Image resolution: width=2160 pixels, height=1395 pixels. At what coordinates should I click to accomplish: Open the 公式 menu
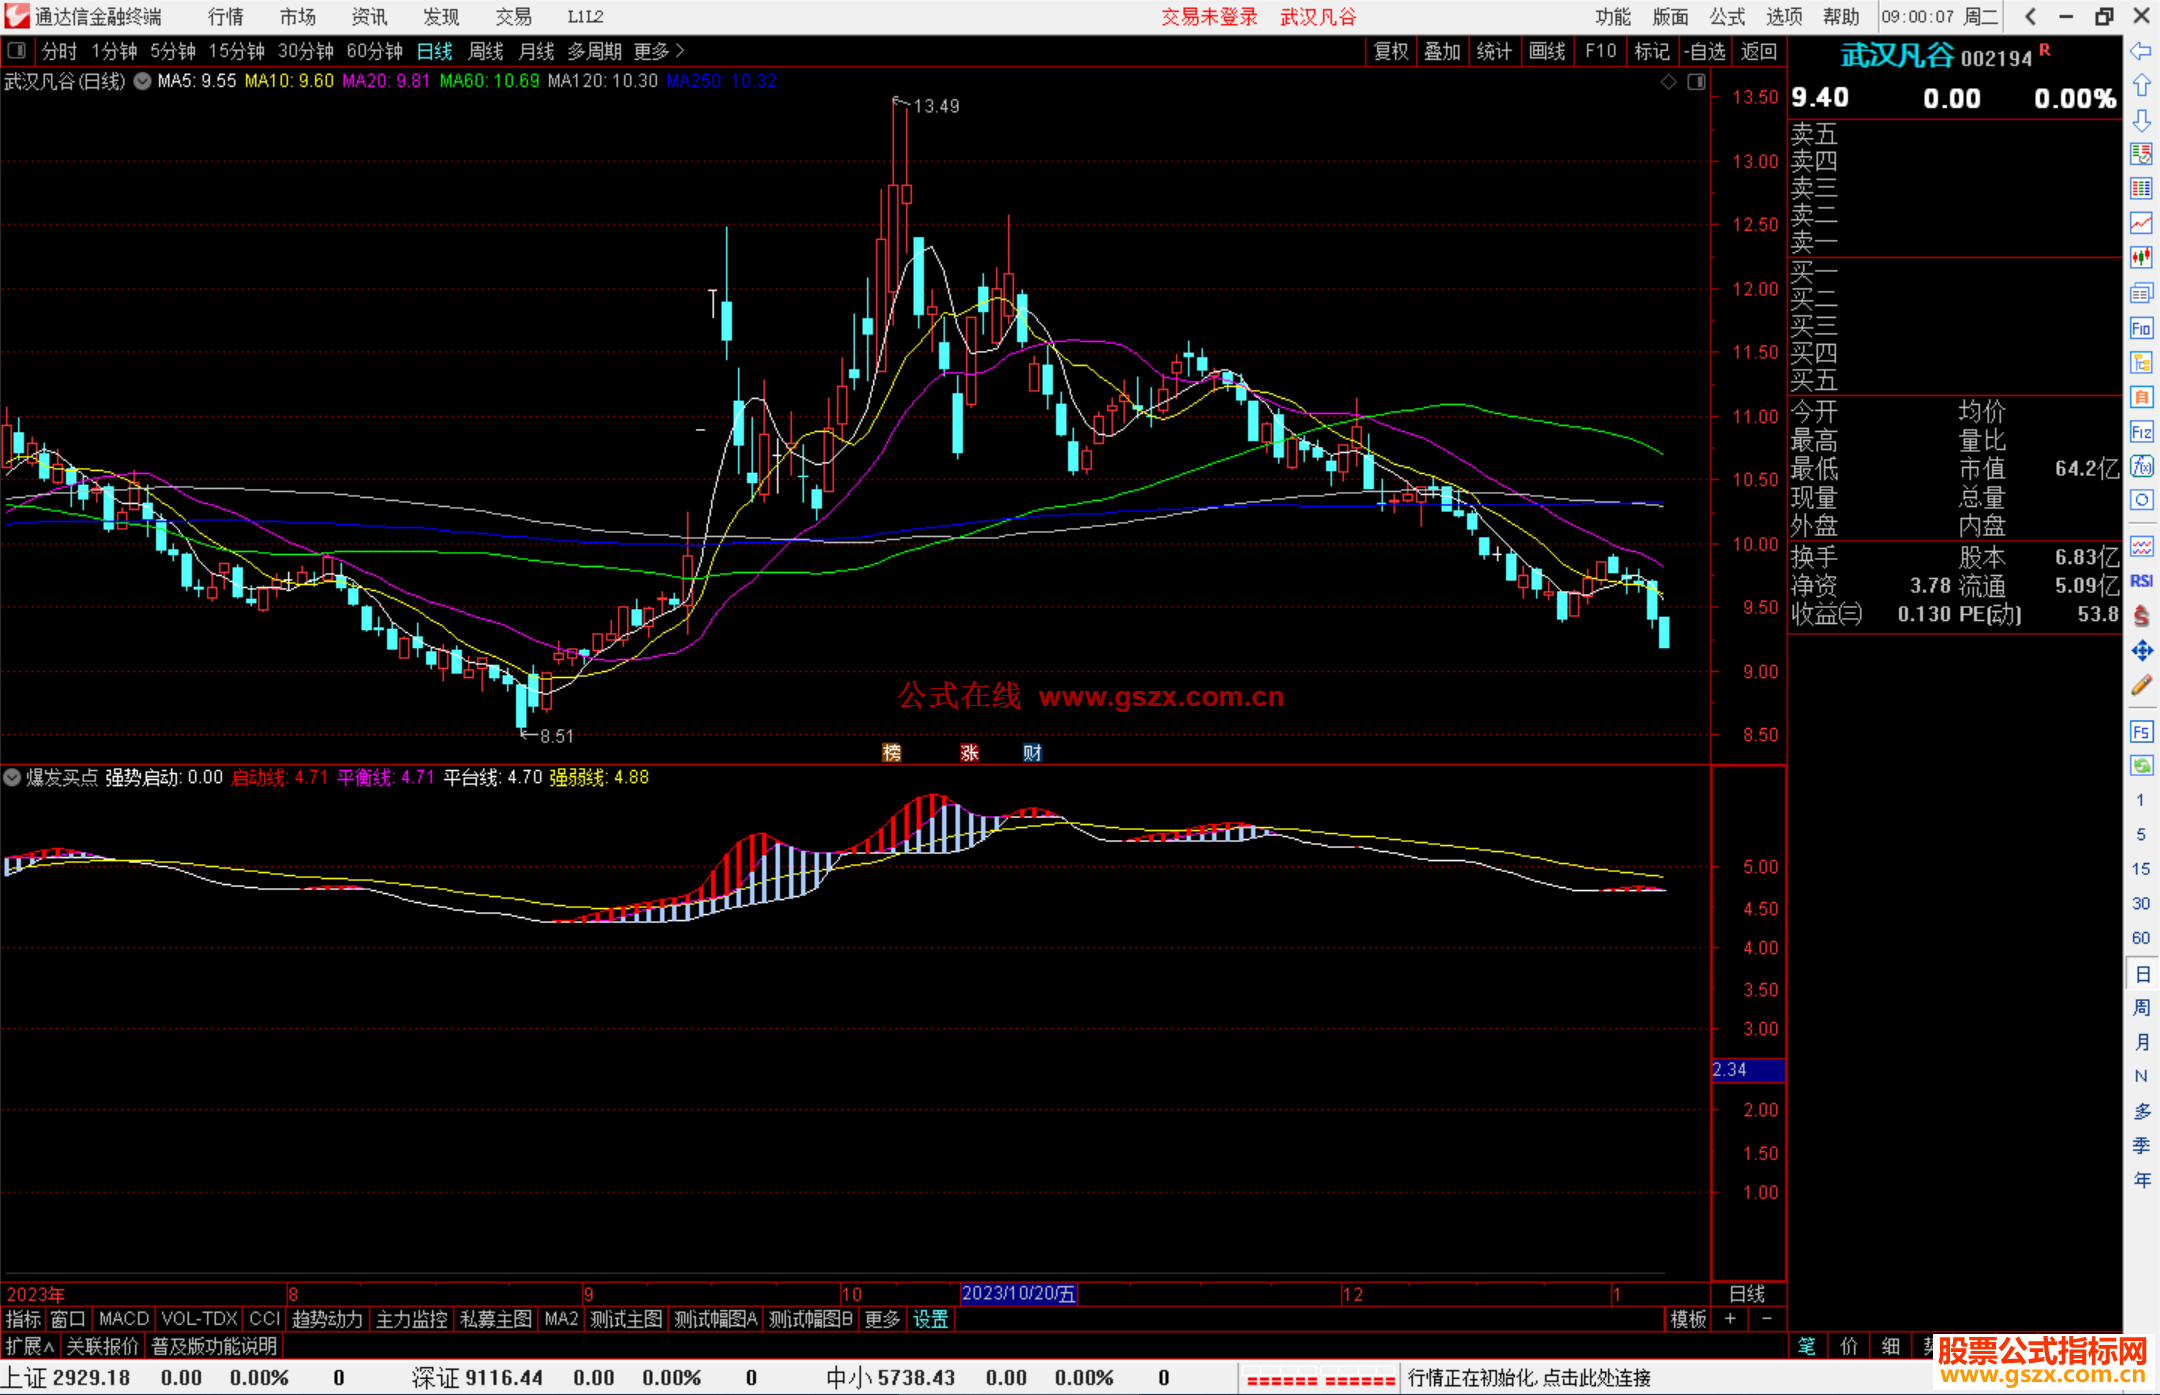(1727, 17)
